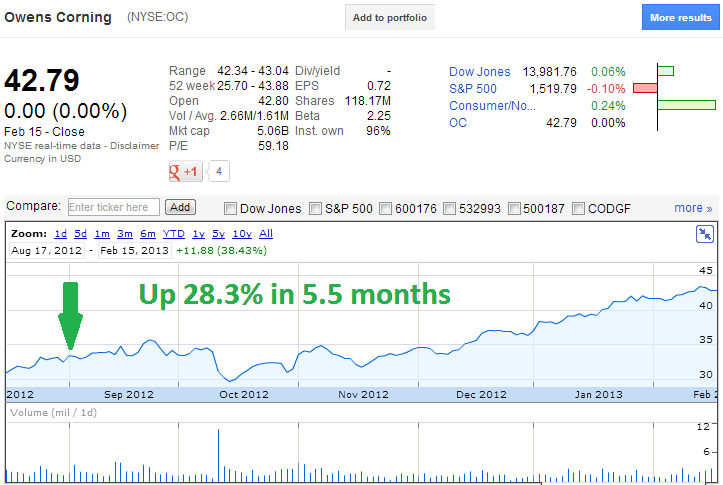Click the EPS value 0.72
This screenshot has width=723, height=485.
coord(379,86)
